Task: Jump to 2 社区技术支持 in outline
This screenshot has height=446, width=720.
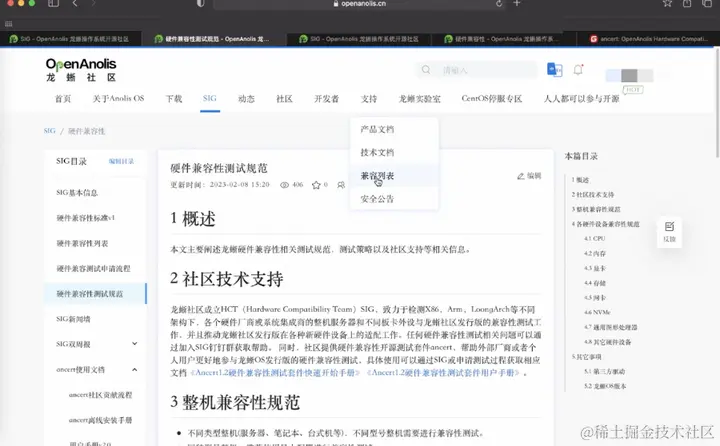Action: click(x=593, y=194)
